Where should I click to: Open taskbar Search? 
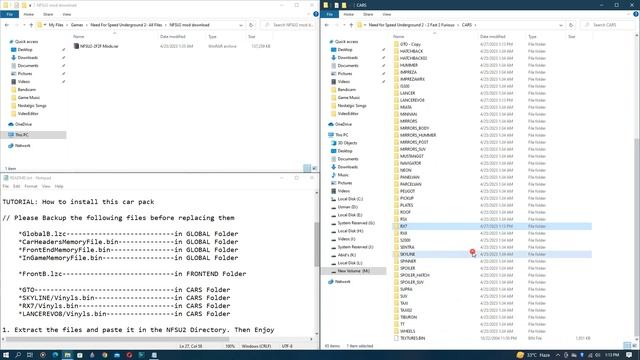[18, 355]
